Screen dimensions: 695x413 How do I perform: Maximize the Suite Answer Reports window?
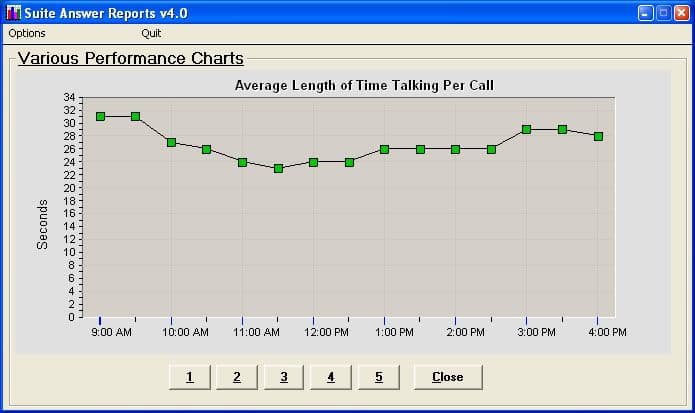(664, 13)
